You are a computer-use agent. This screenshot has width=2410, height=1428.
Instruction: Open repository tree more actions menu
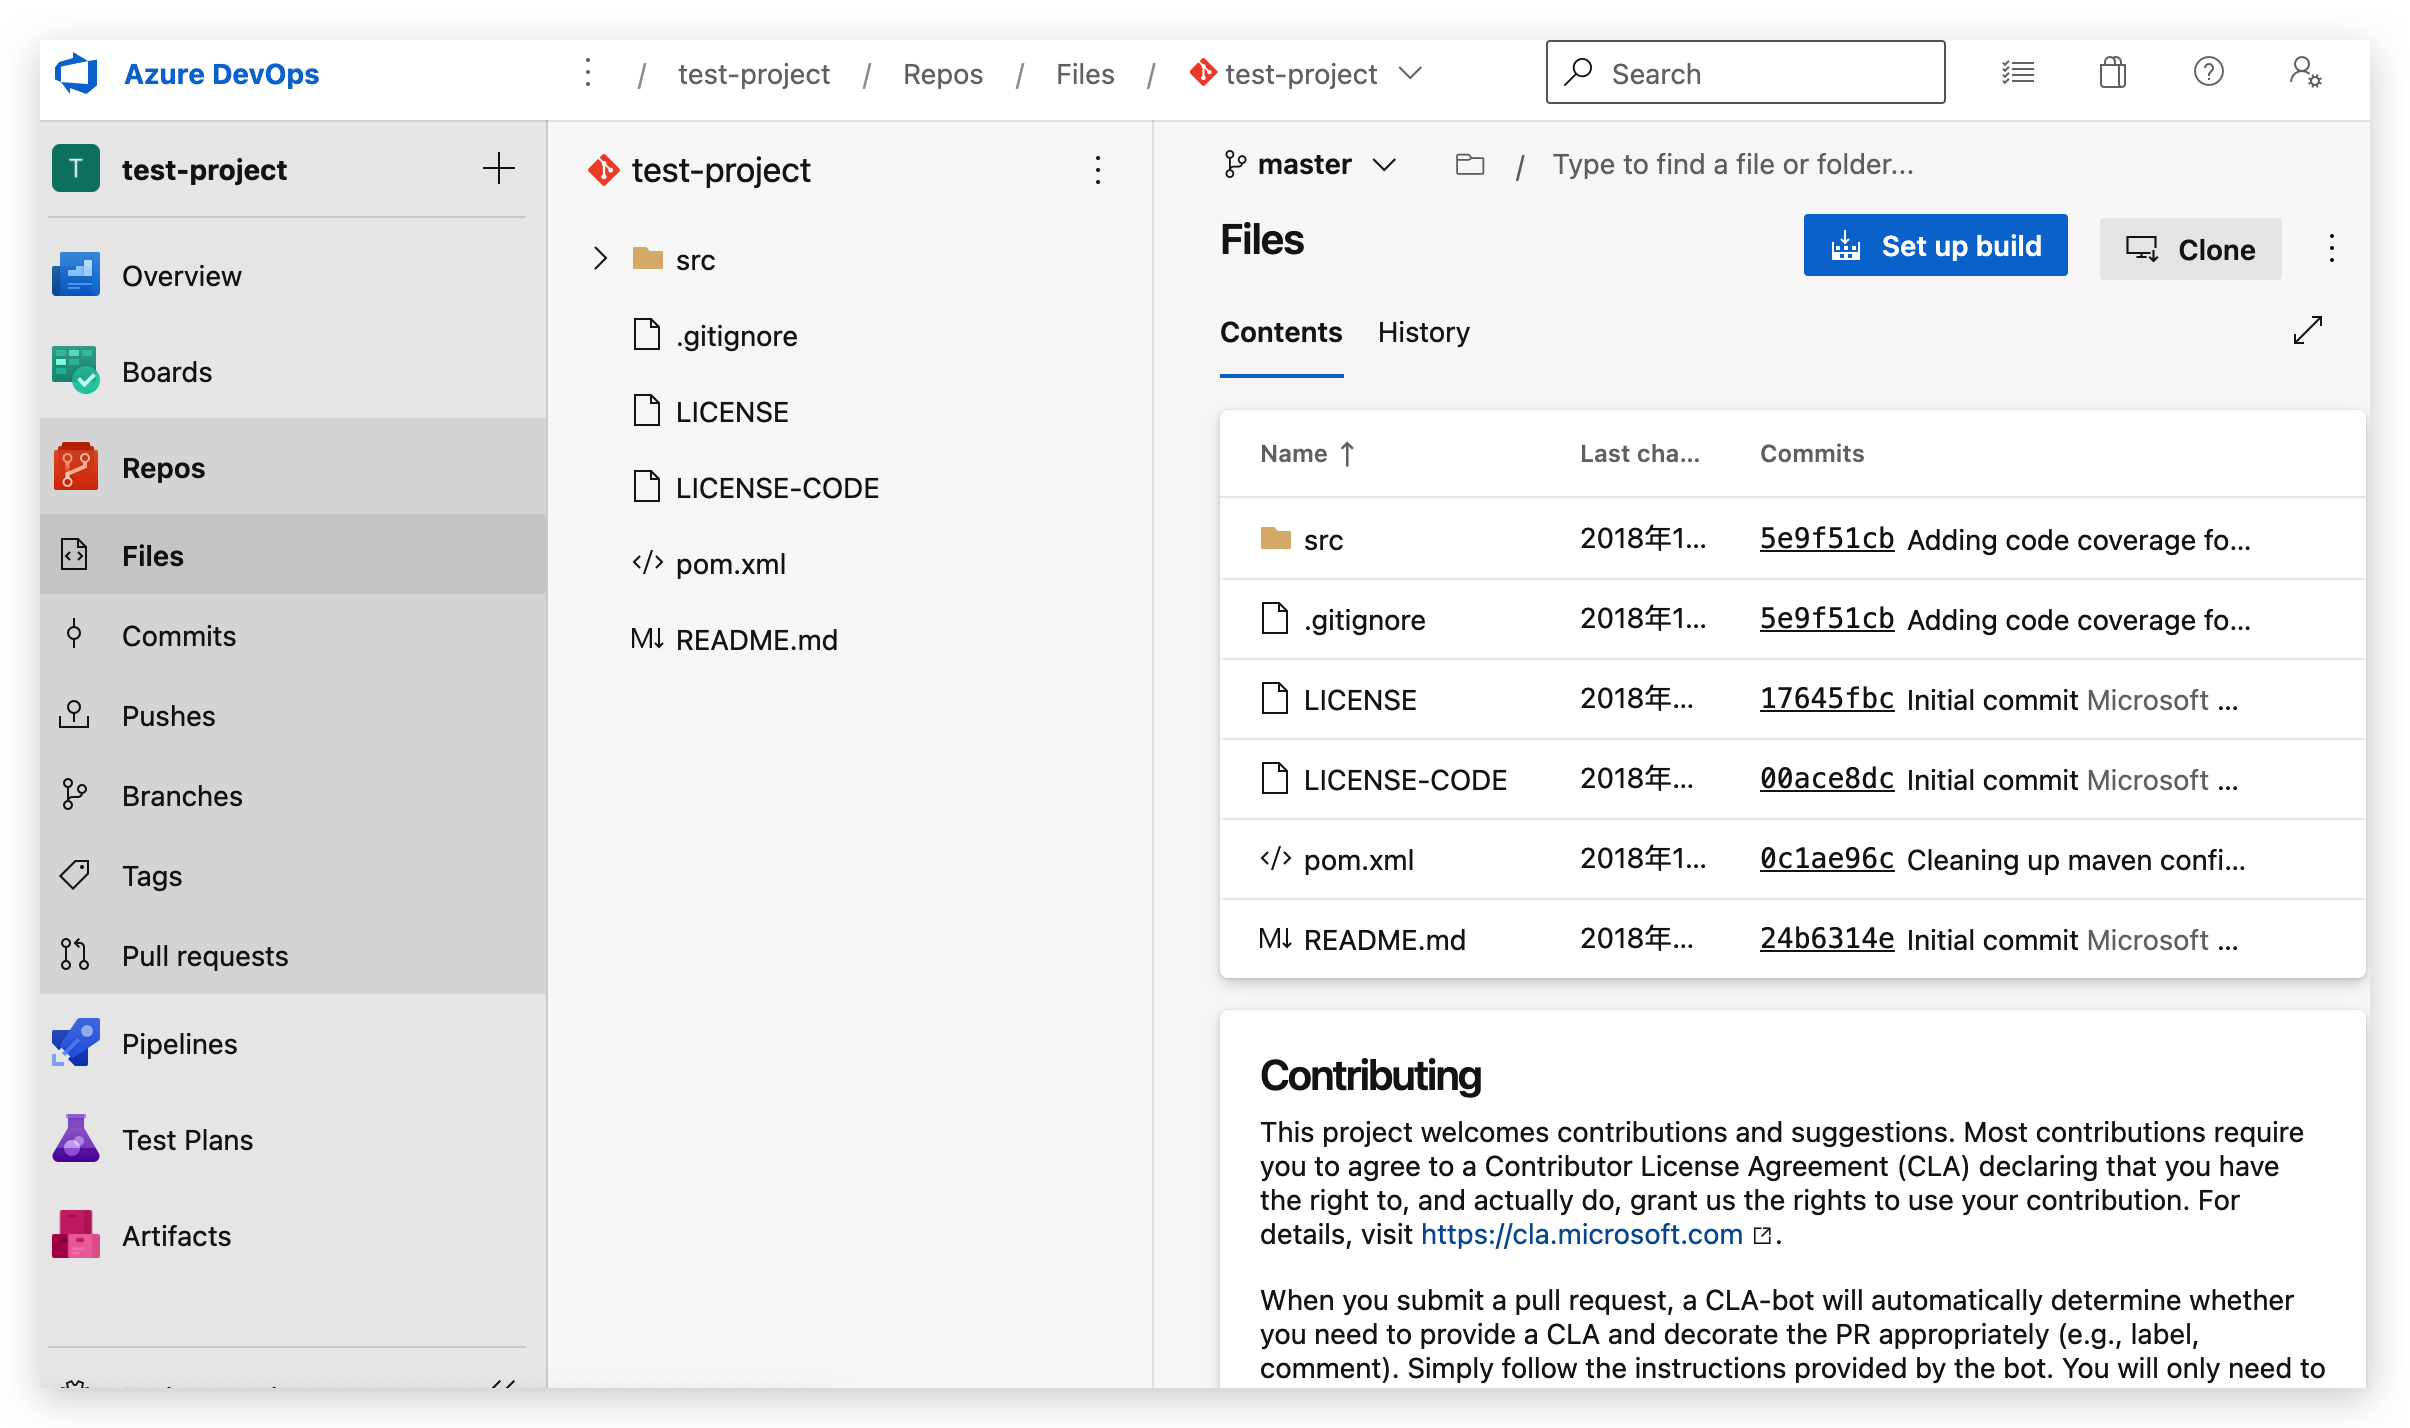1098,170
